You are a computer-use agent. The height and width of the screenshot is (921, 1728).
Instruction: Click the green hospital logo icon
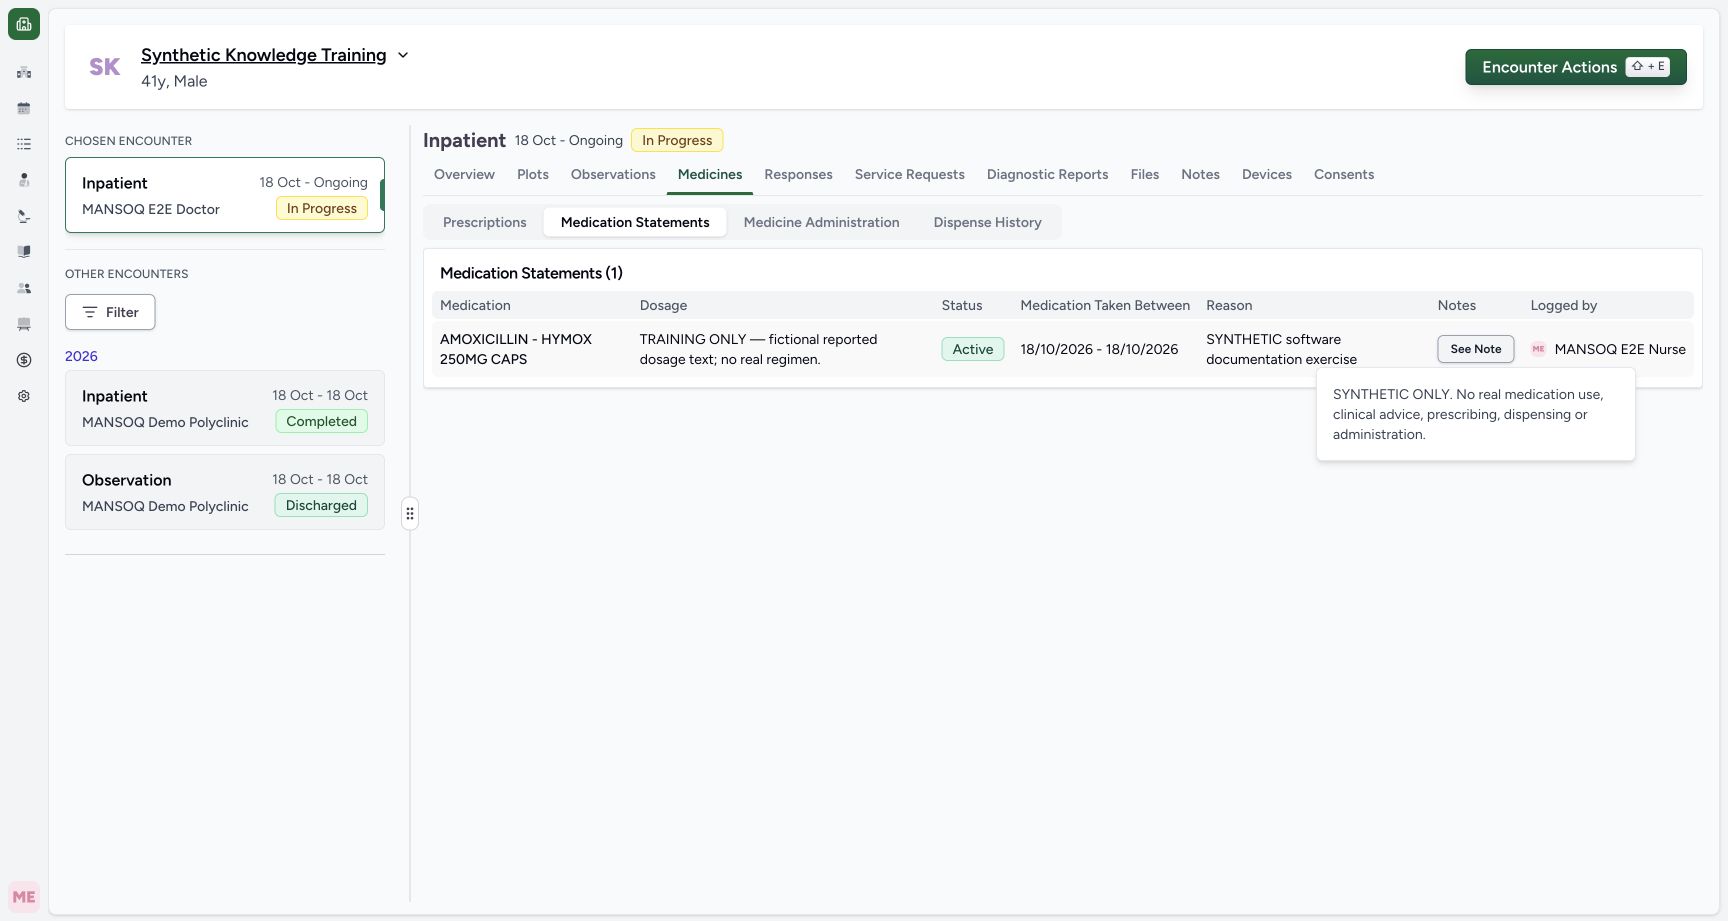click(x=24, y=24)
